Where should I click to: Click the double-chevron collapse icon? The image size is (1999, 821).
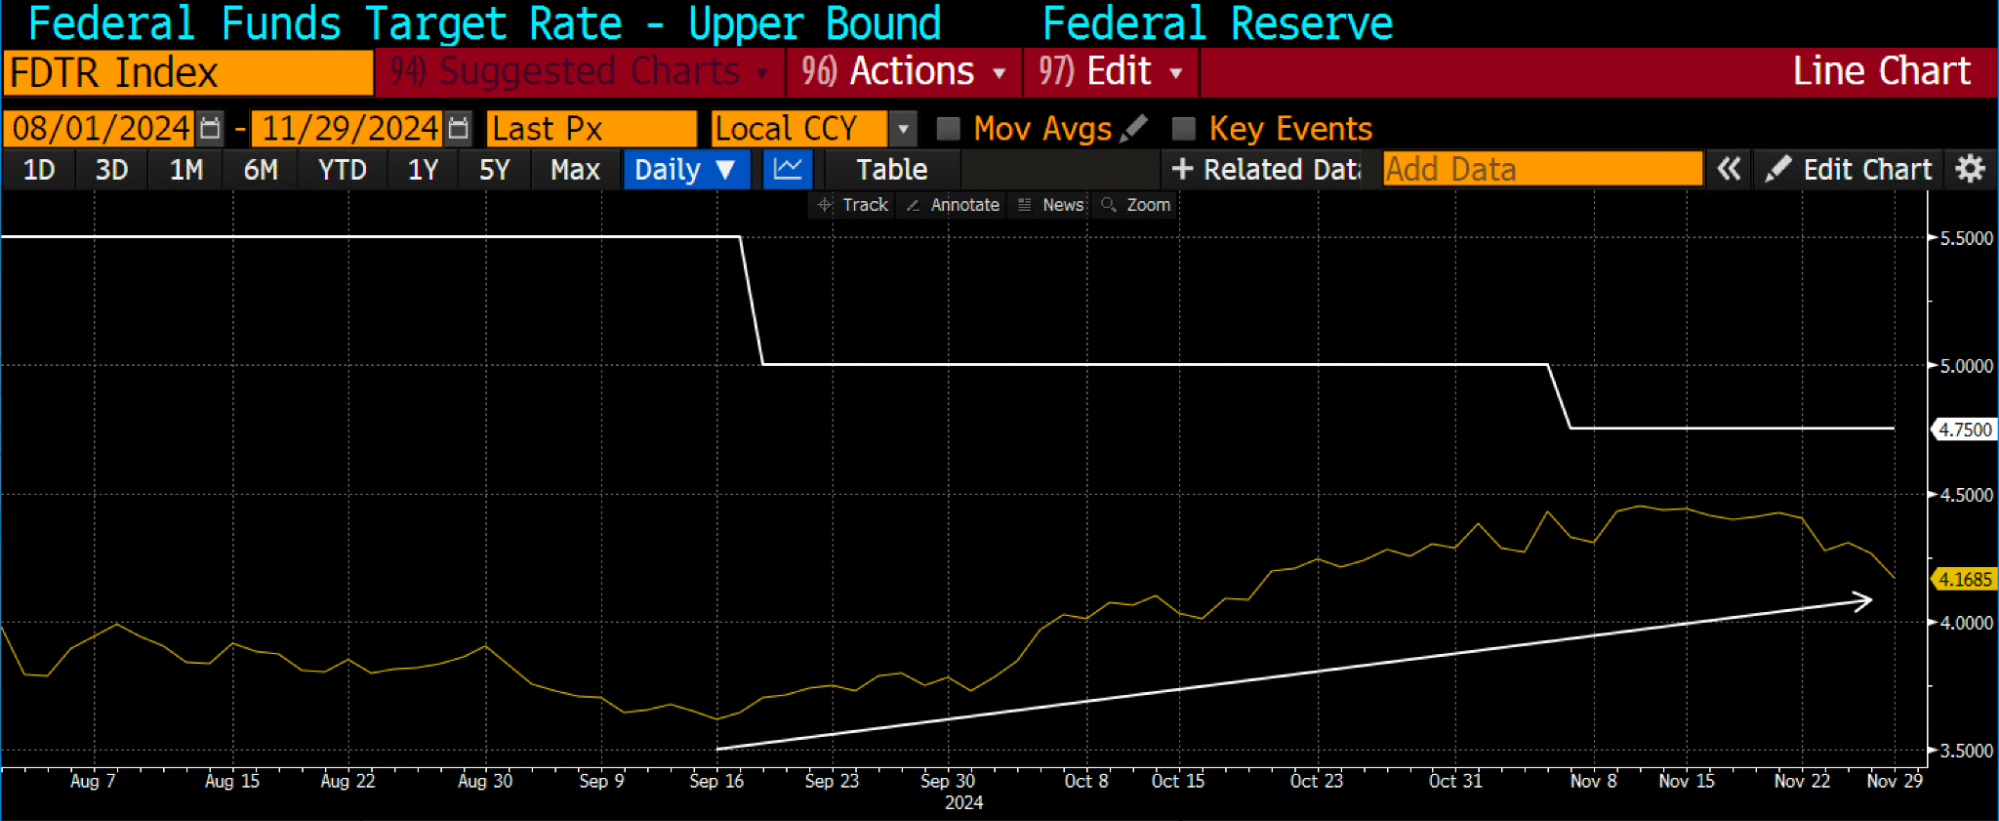pos(1728,169)
